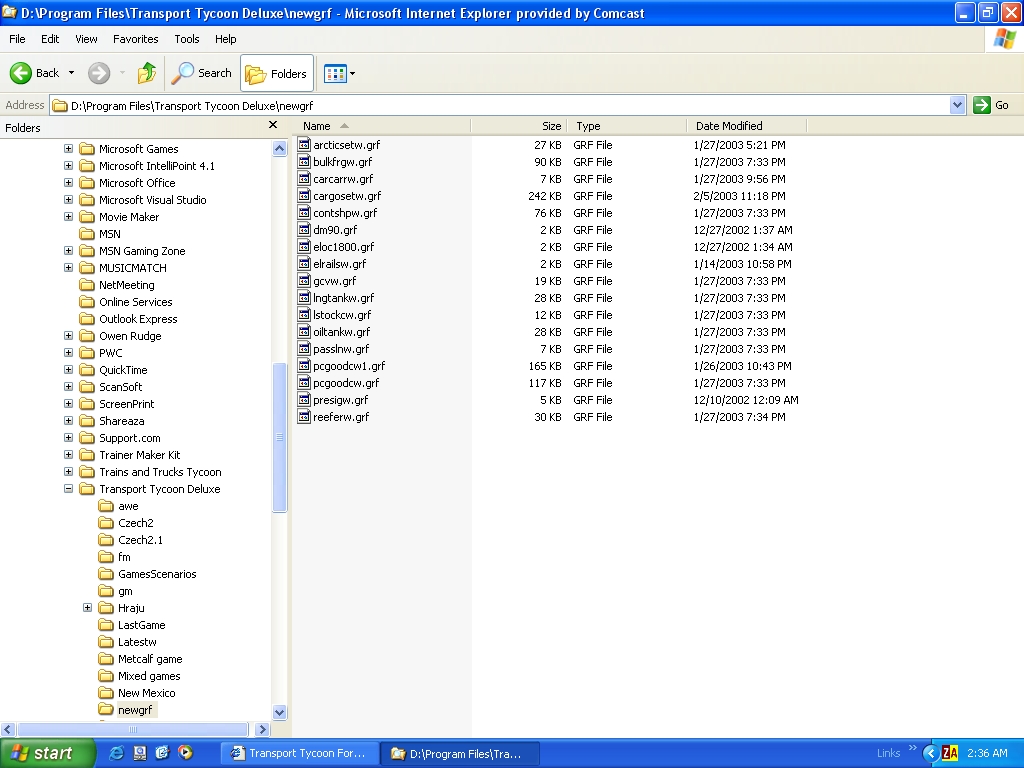Click the NetMeeting folder icon
The width and height of the screenshot is (1024, 768).
87,285
